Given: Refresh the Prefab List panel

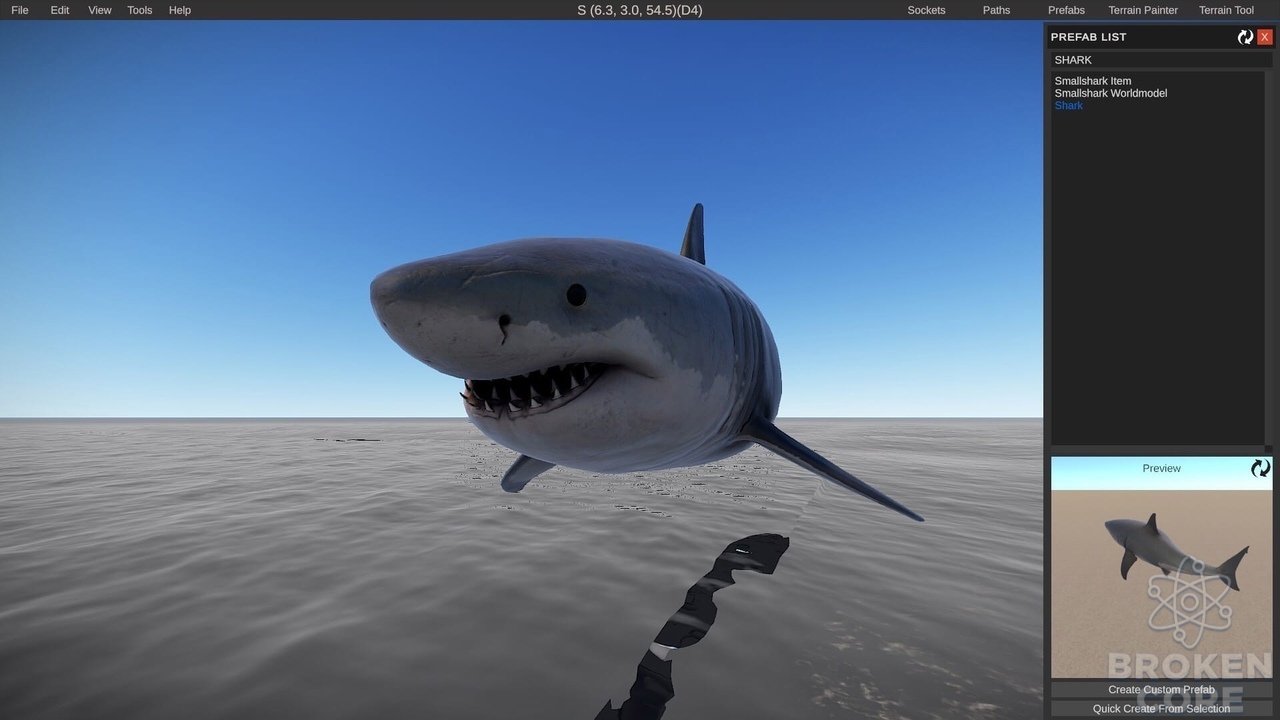Looking at the screenshot, I should pyautogui.click(x=1245, y=37).
